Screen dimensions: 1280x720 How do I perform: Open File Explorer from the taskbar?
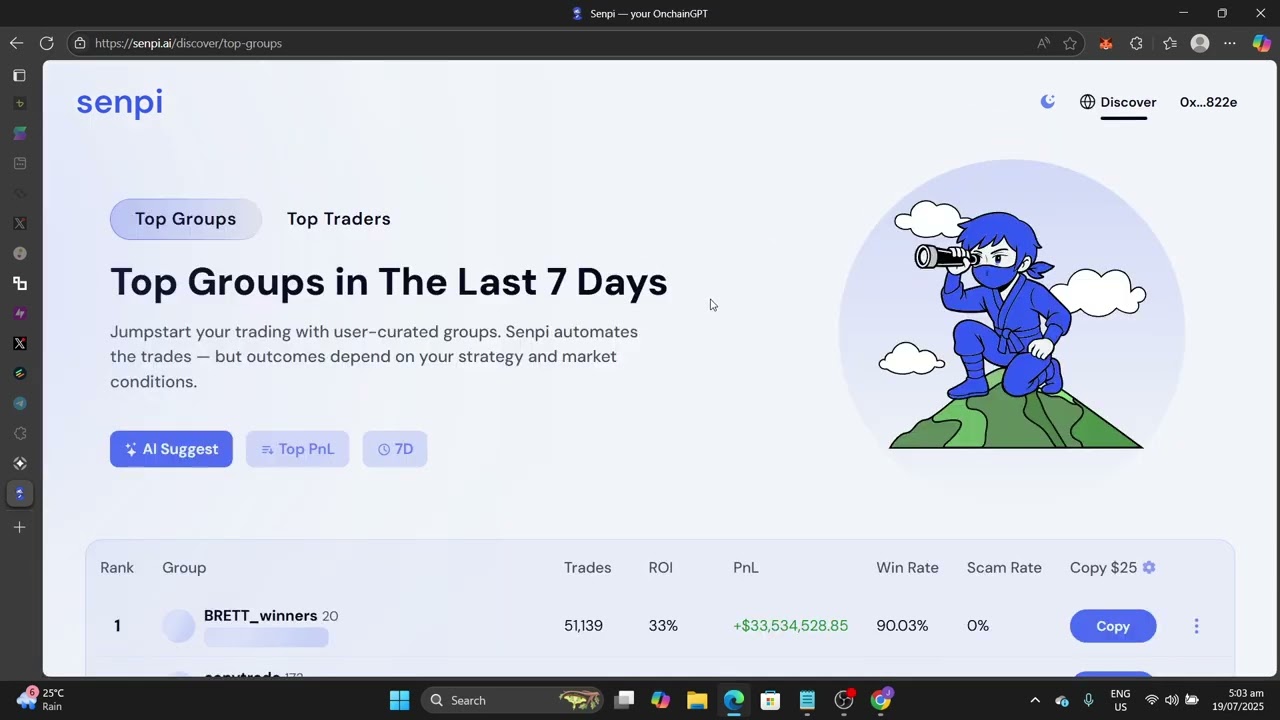tap(697, 700)
